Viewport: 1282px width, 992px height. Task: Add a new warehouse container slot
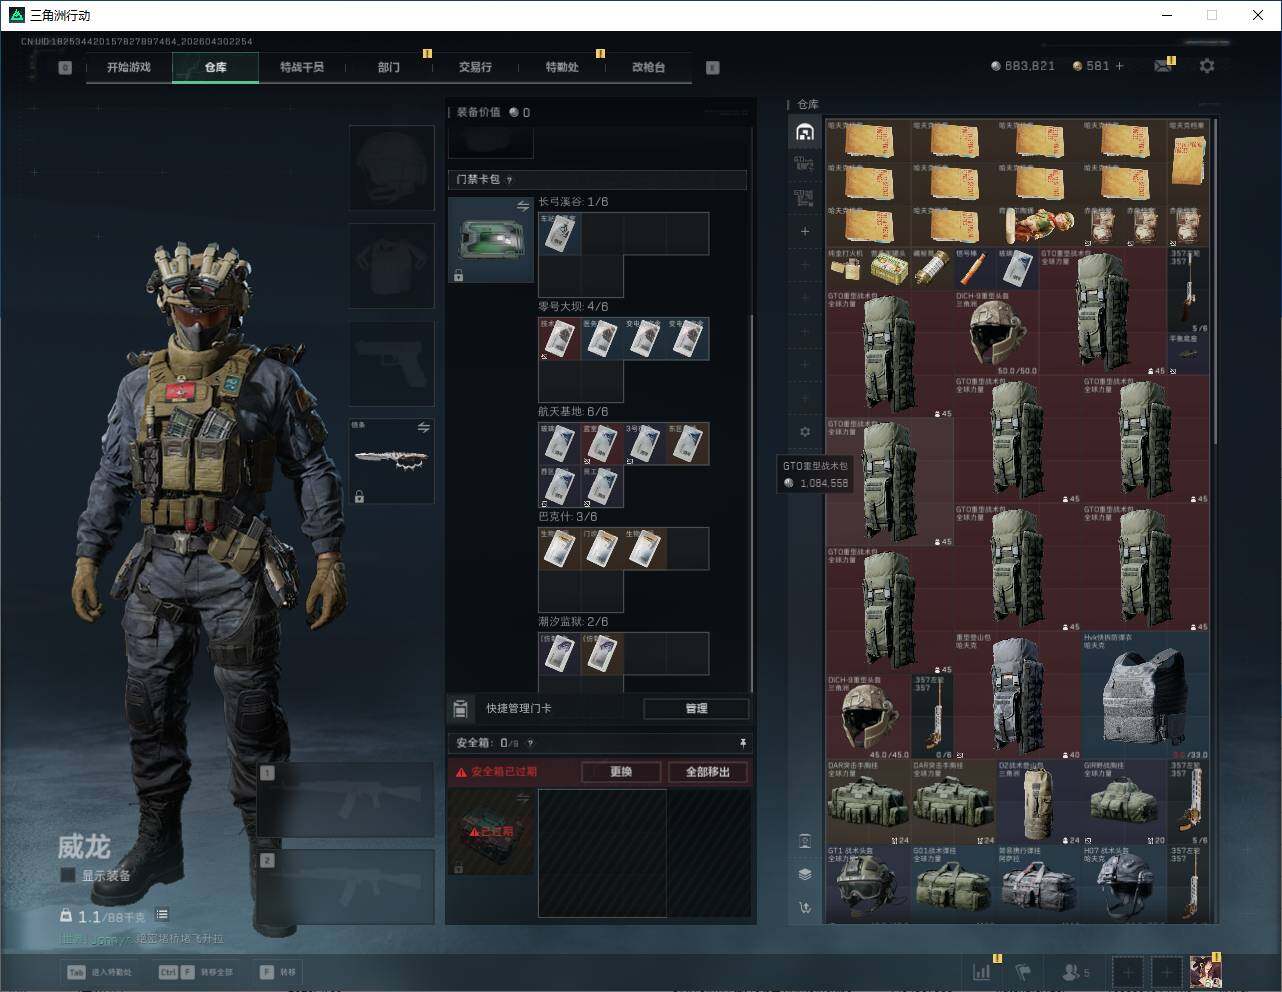[805, 231]
